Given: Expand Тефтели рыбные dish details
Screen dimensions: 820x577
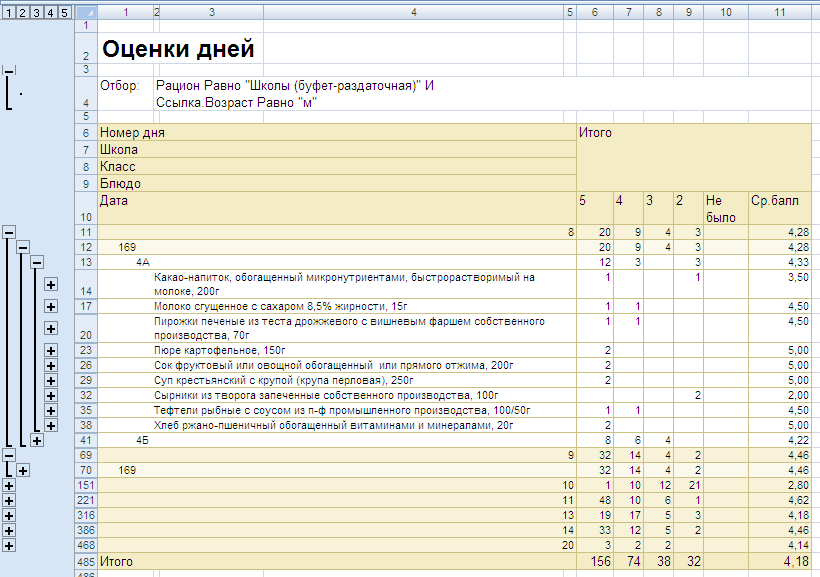Looking at the screenshot, I should 51,411.
